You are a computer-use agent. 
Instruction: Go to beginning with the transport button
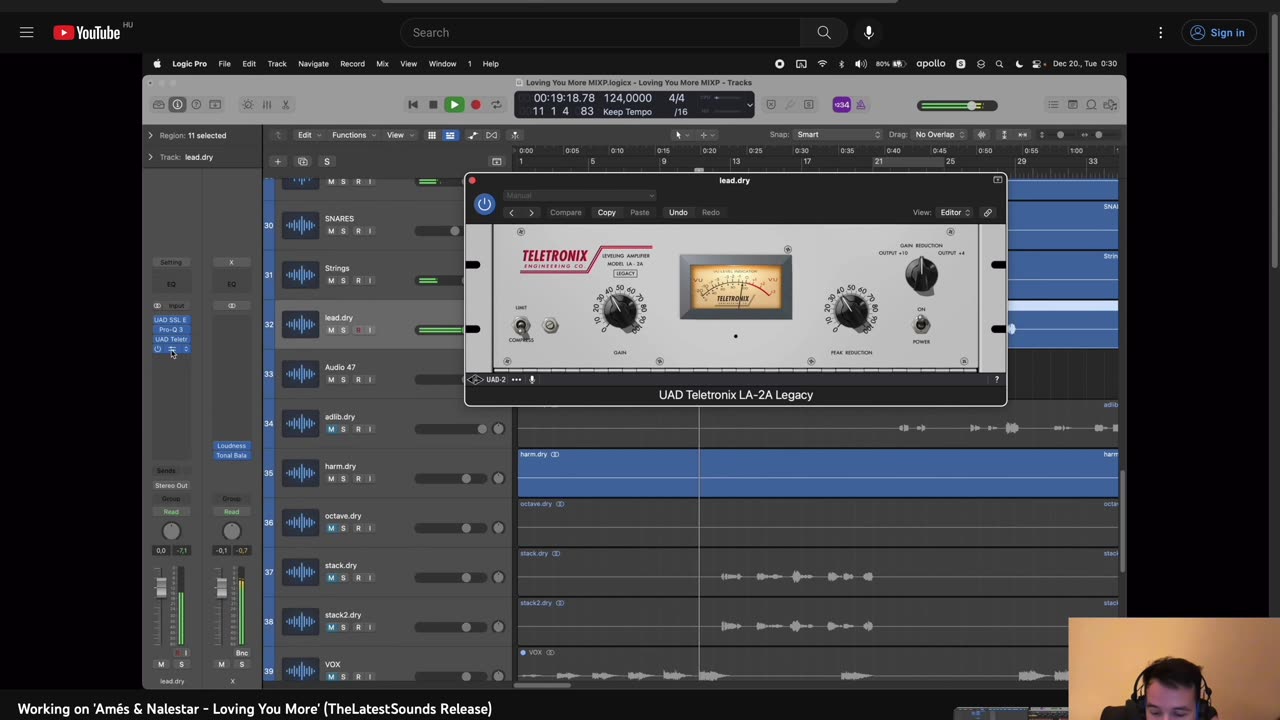[x=413, y=104]
